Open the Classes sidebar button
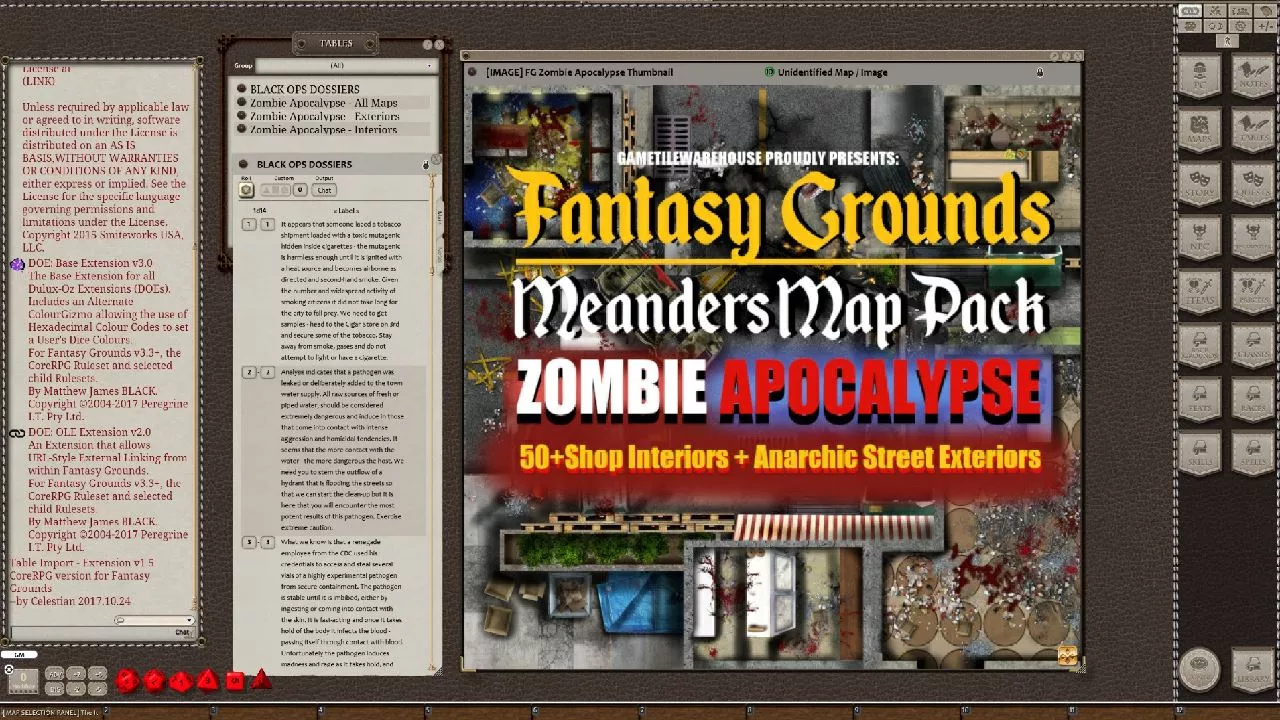1280x720 pixels. point(1251,346)
